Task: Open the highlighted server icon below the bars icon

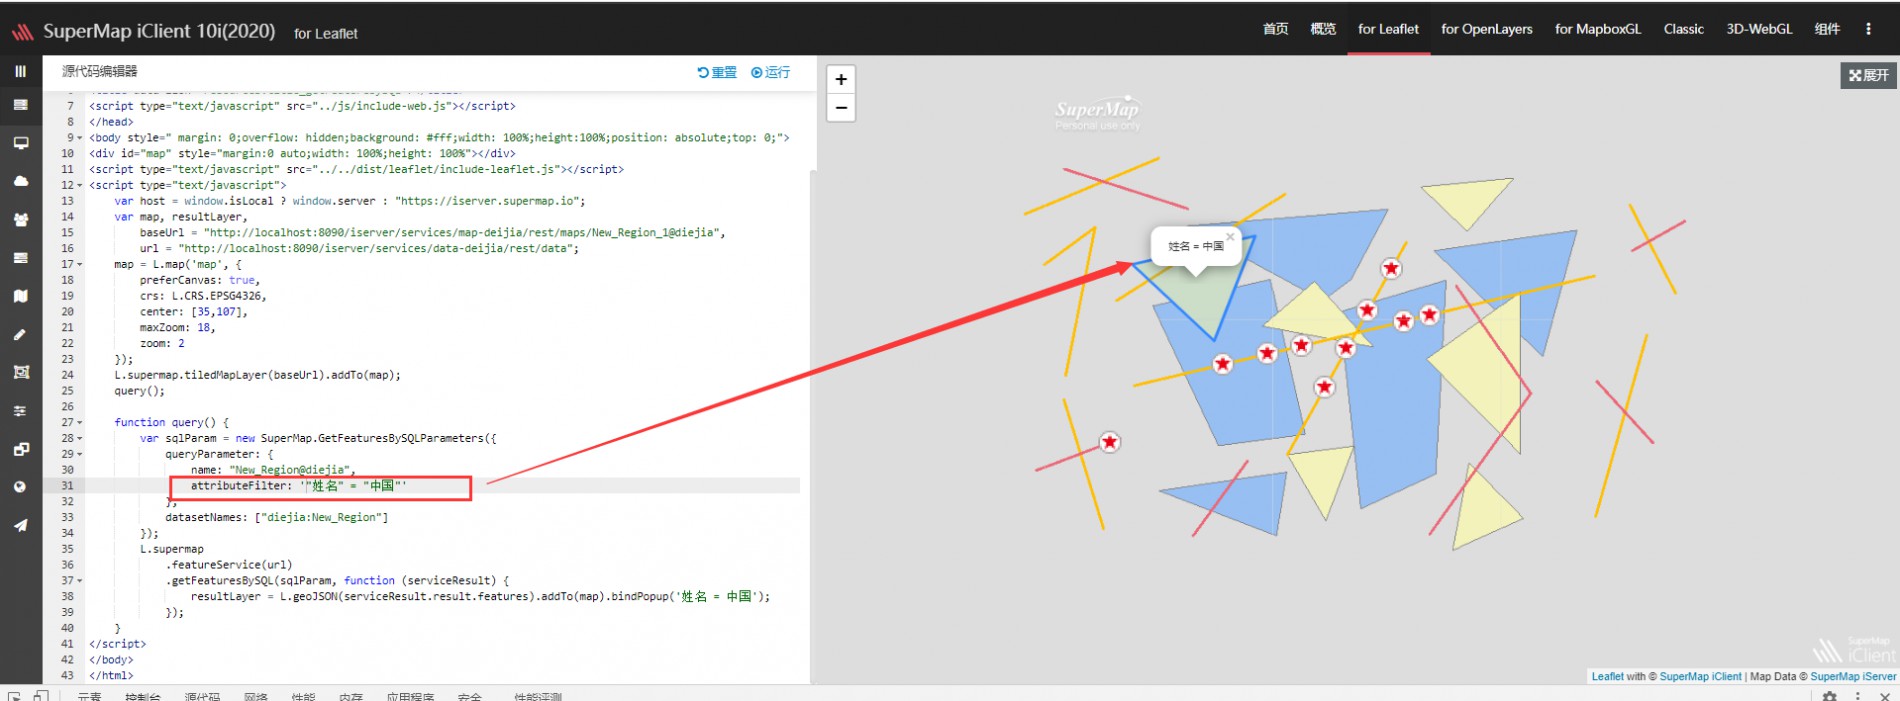Action: tap(20, 105)
